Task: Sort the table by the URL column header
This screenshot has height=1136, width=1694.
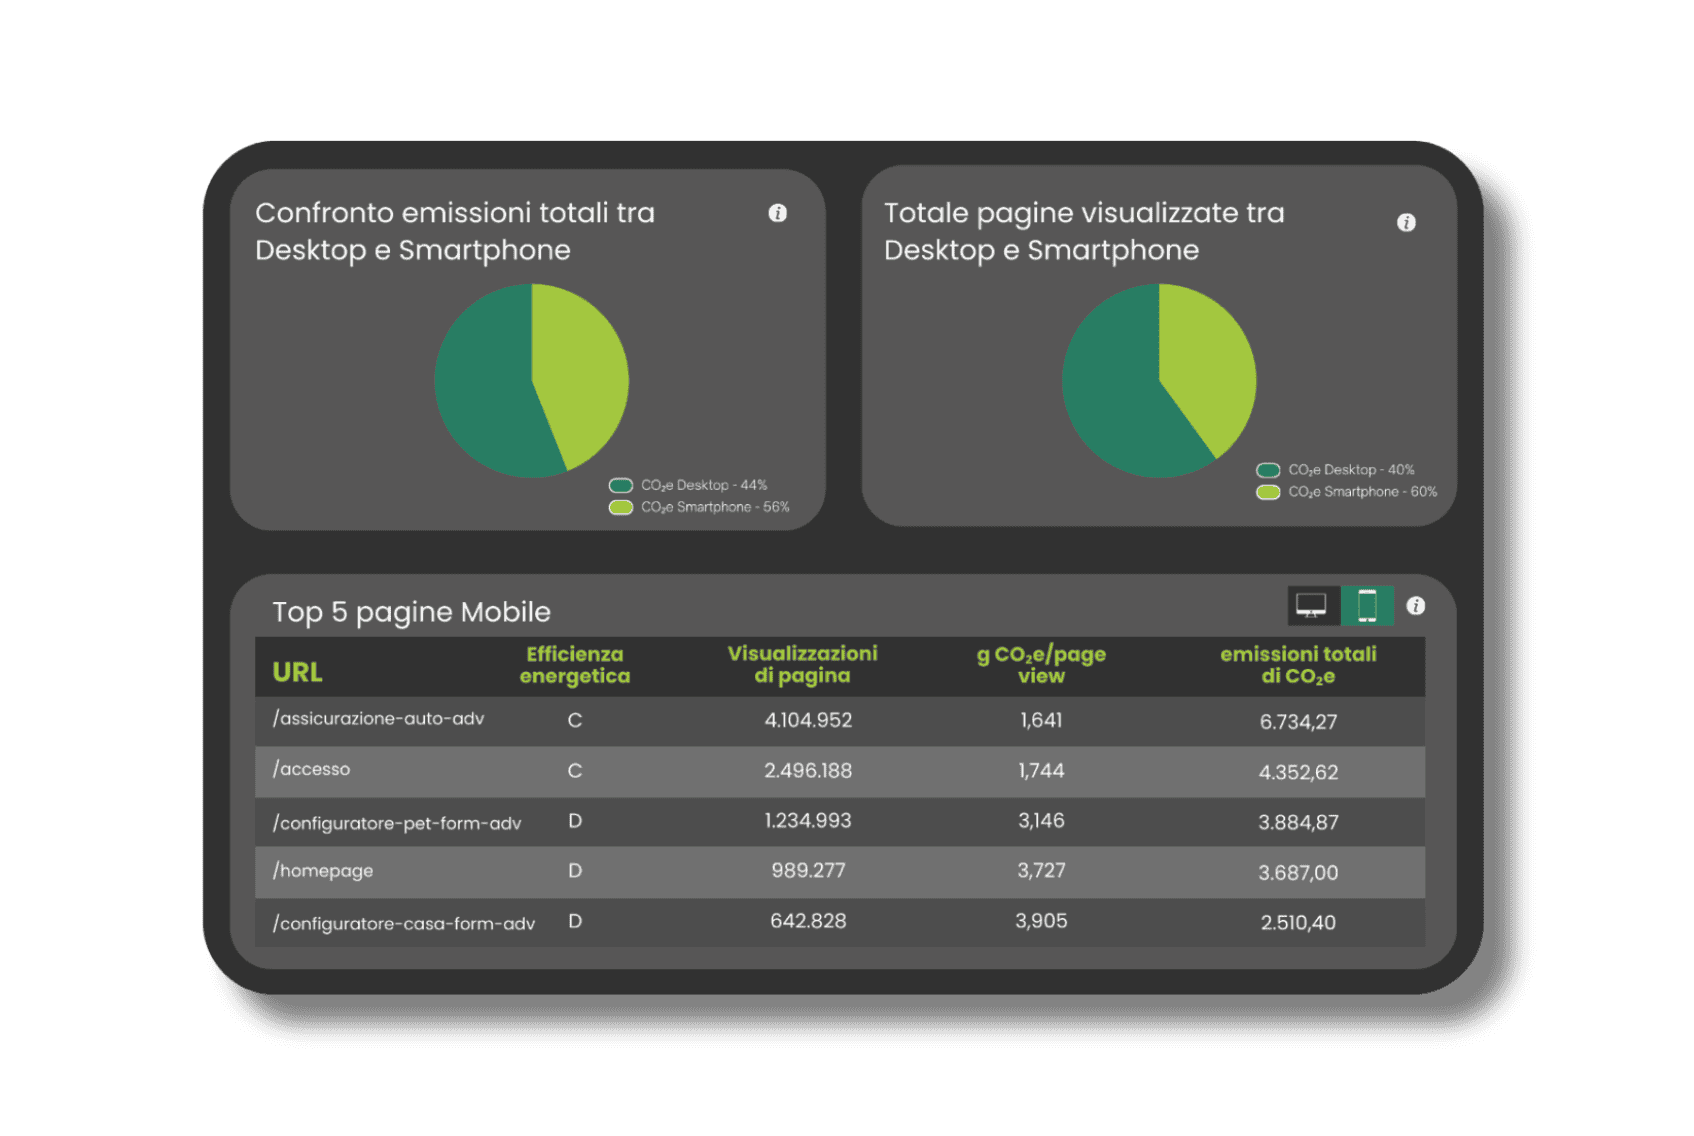Action: tap(297, 672)
